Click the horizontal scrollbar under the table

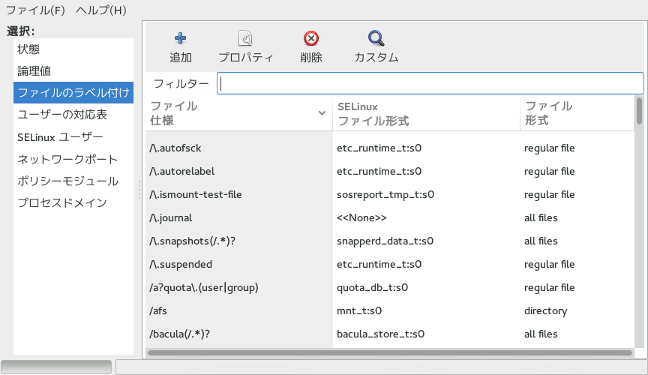pyautogui.click(x=390, y=353)
